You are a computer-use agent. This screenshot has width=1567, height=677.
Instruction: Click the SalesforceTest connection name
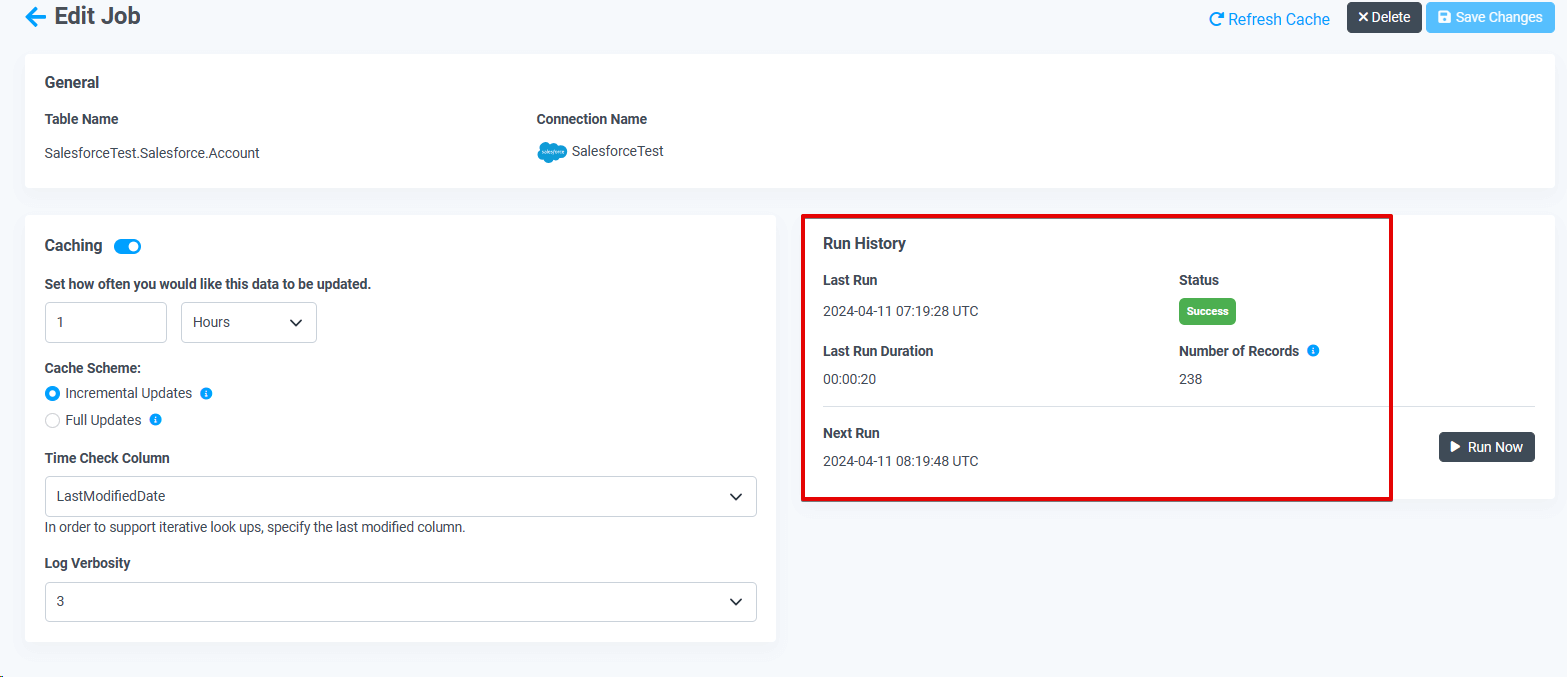[617, 151]
